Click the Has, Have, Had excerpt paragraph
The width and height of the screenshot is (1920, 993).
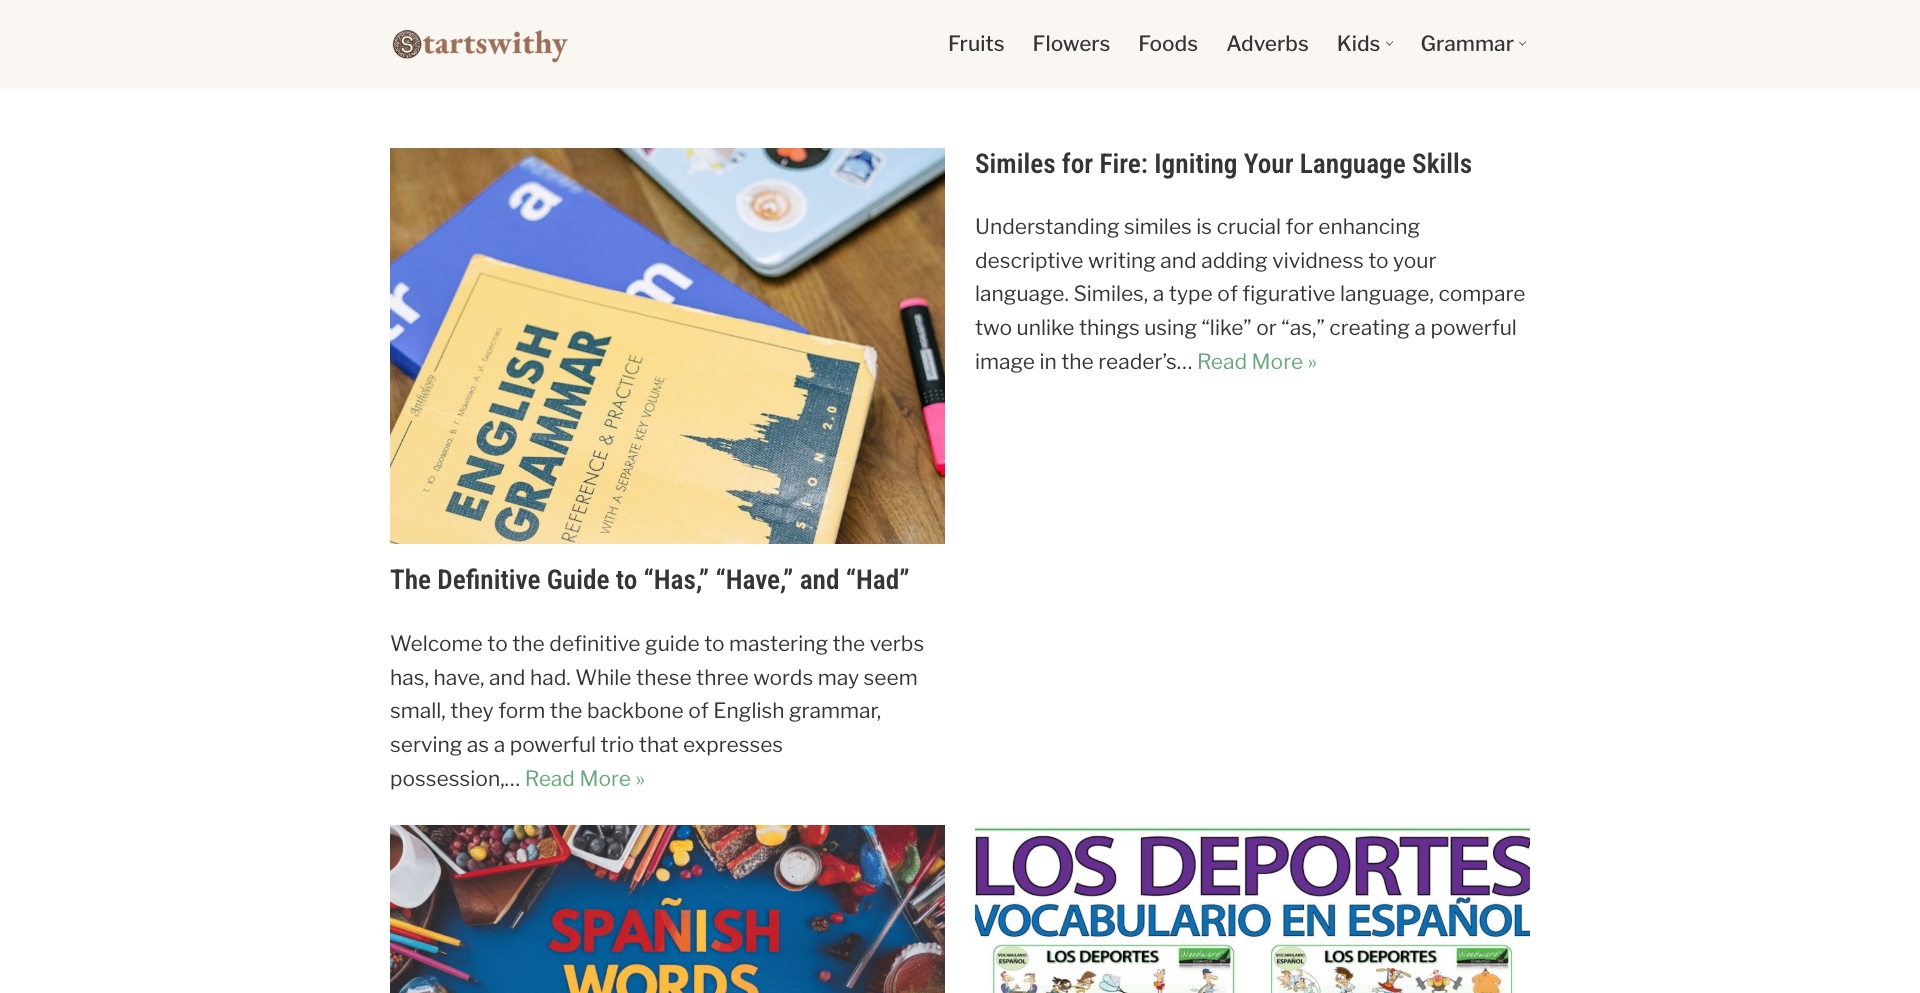pyautogui.click(x=658, y=711)
